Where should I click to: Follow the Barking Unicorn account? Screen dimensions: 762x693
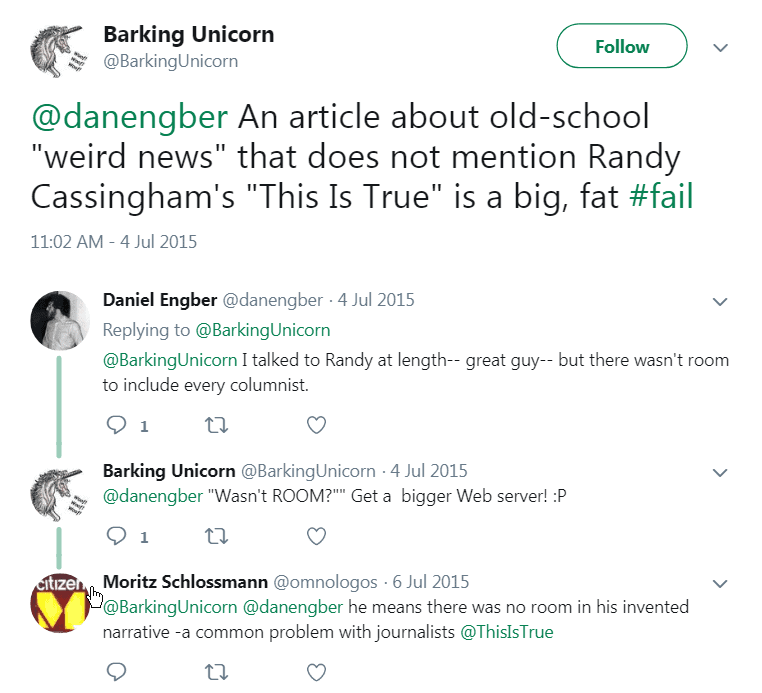621,47
